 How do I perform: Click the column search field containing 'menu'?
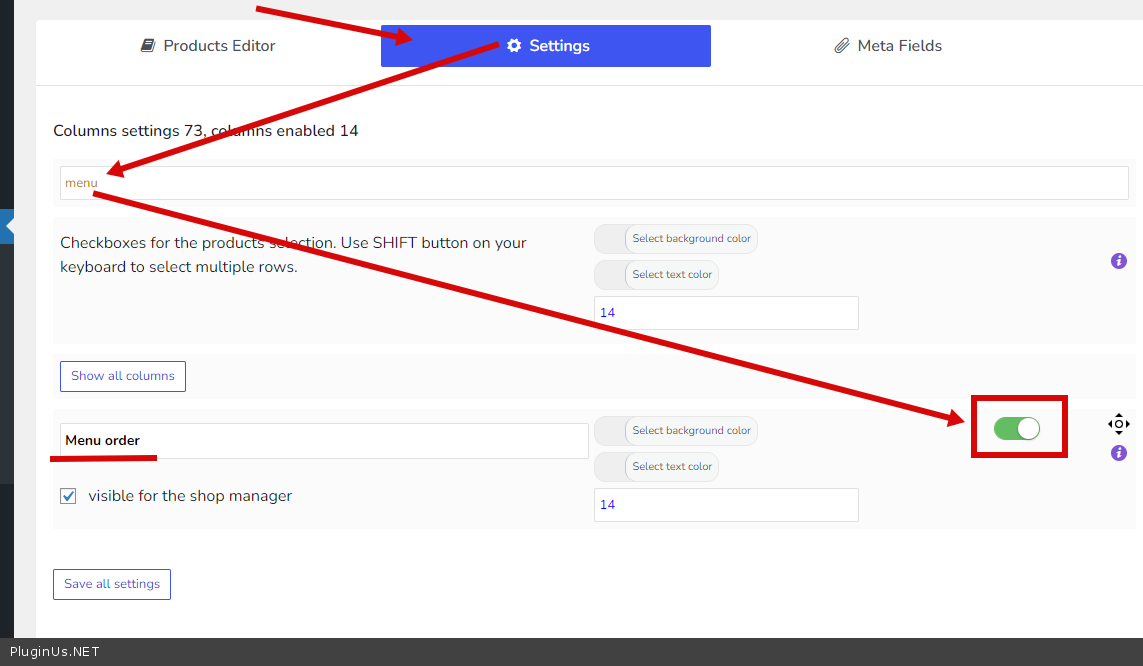coord(594,183)
